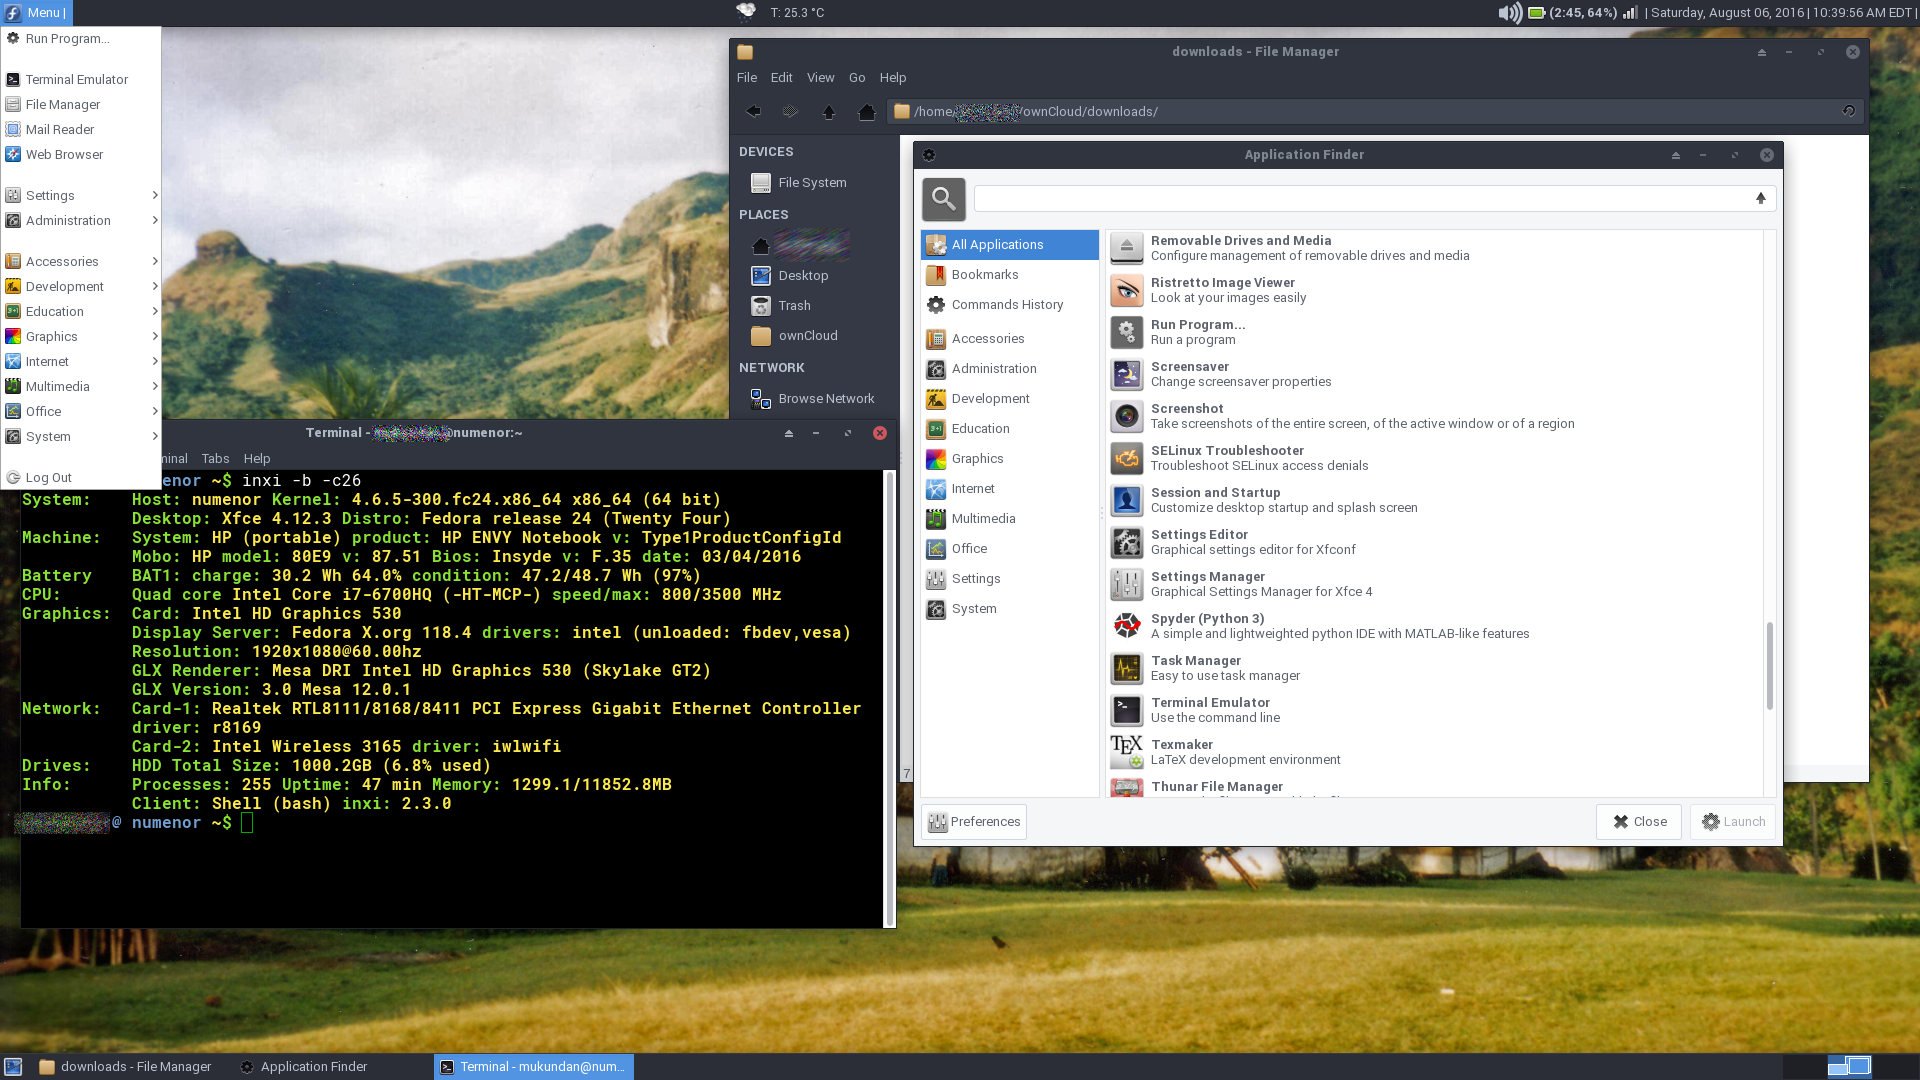This screenshot has width=1920, height=1080.
Task: Open Removable Drives and Media entry
Action: click(1435, 248)
